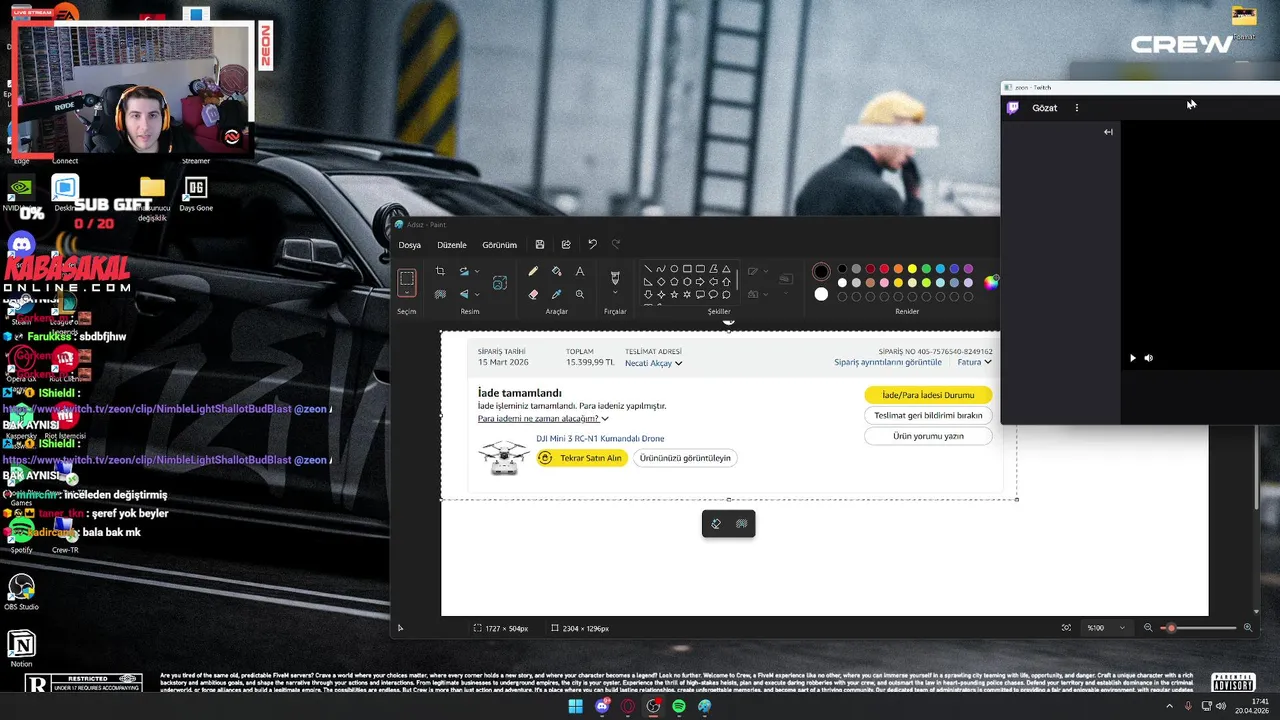Collapse Twitch sidebar with arrow icon
The image size is (1280, 720).
click(1108, 132)
